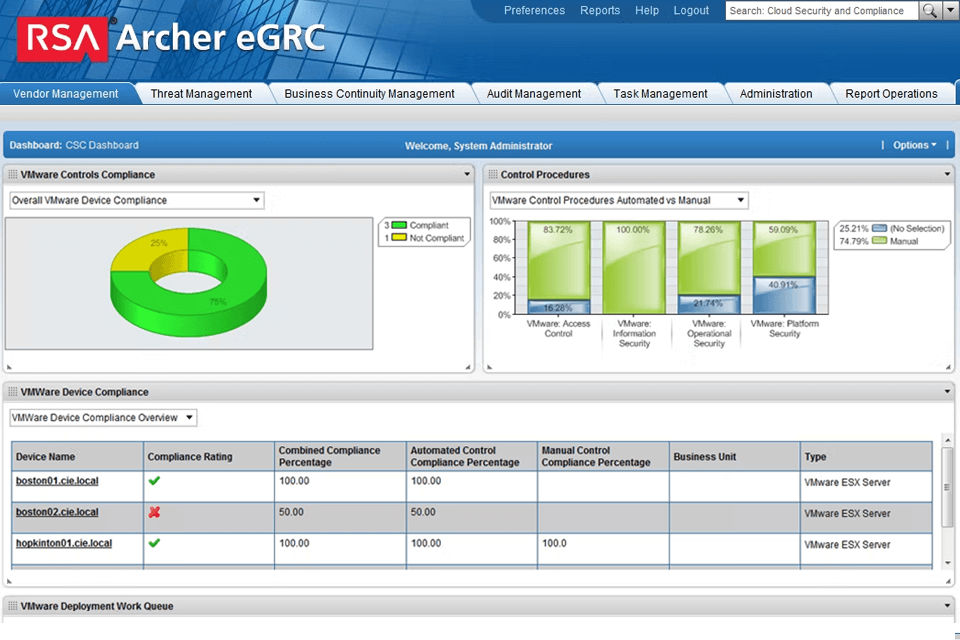Click the grid handle icon on Control Procedures panel

pos(492,173)
